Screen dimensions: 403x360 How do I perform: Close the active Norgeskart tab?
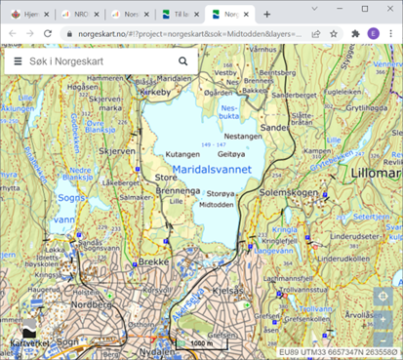point(246,14)
